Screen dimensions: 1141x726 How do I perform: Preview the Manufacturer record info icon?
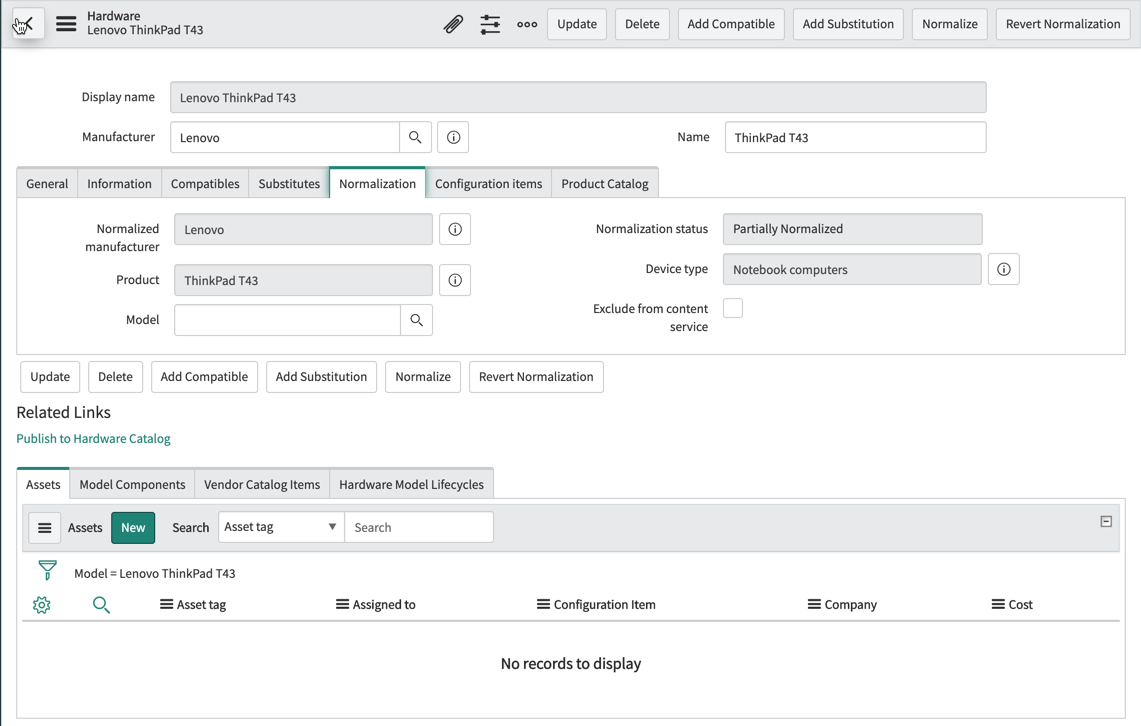(x=453, y=137)
